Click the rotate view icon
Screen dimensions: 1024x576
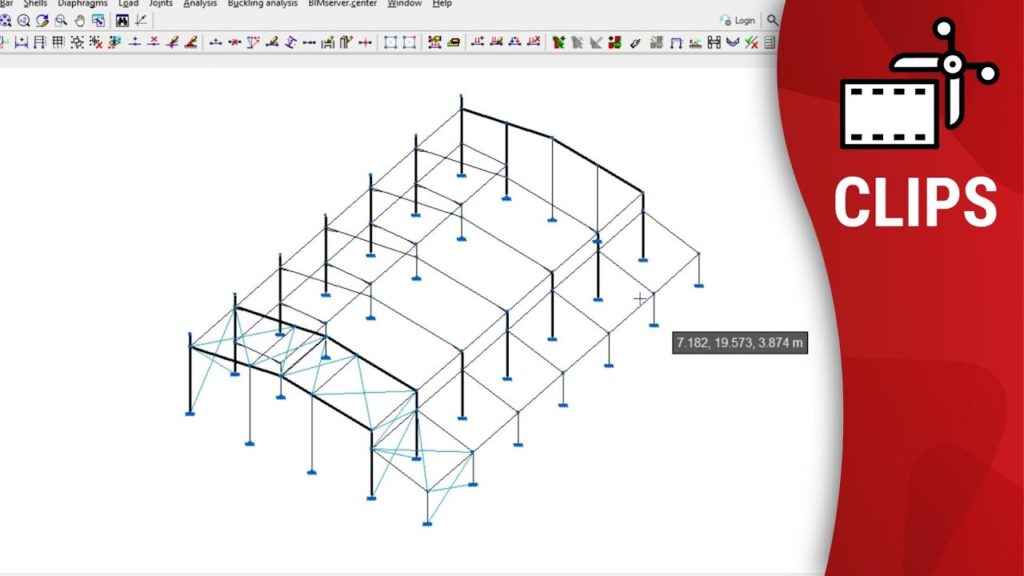point(42,20)
